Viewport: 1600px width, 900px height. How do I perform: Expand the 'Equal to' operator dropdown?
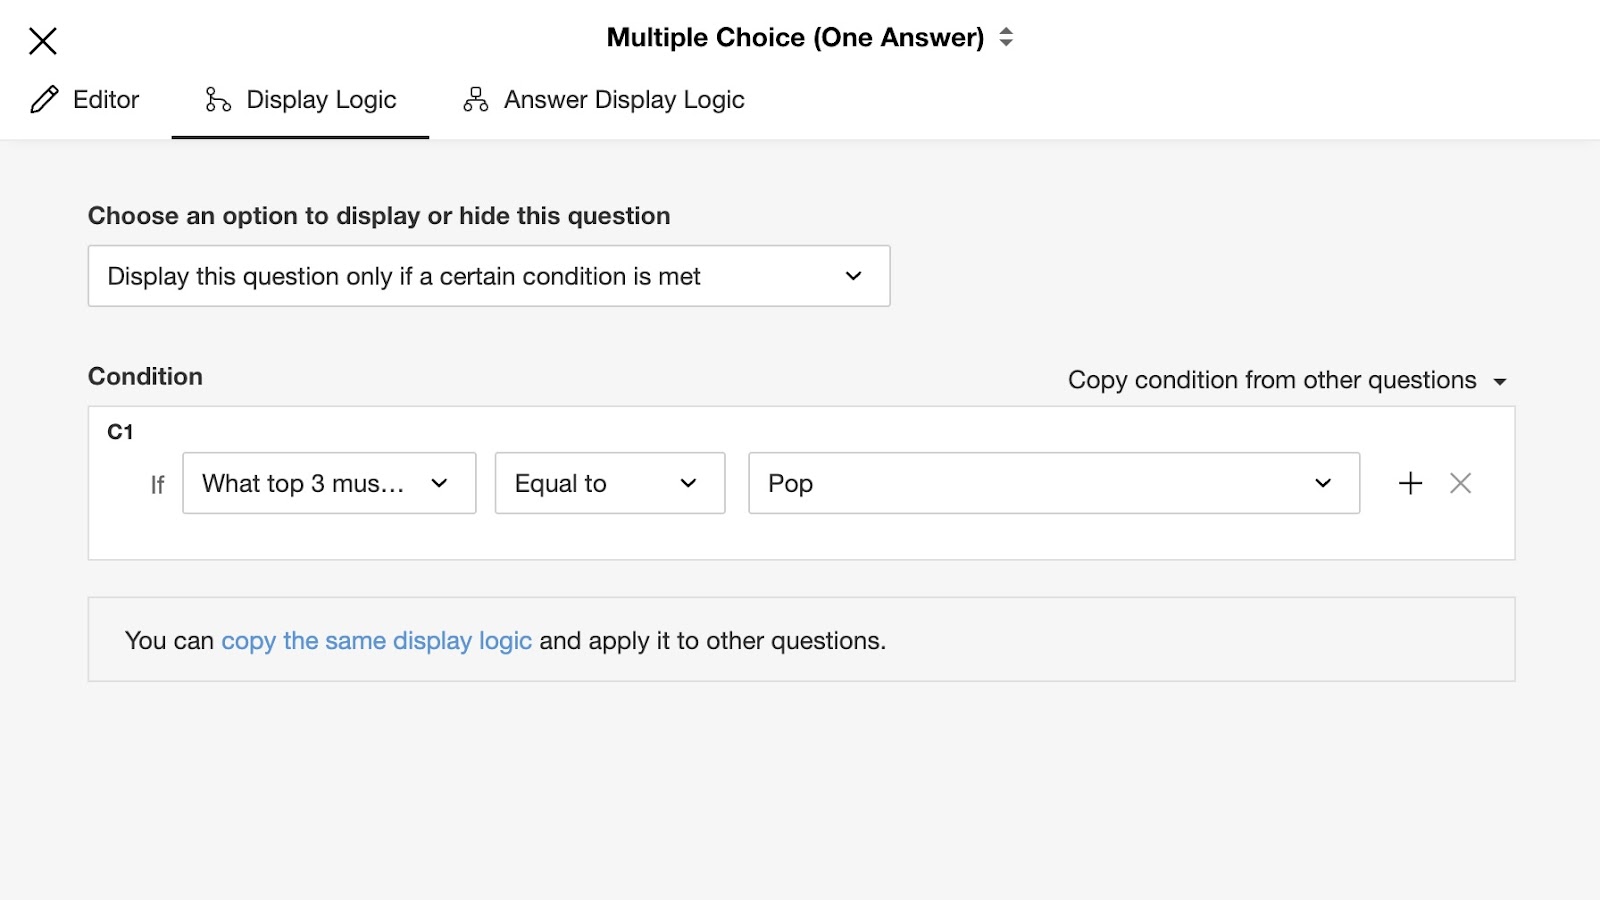[x=609, y=484]
